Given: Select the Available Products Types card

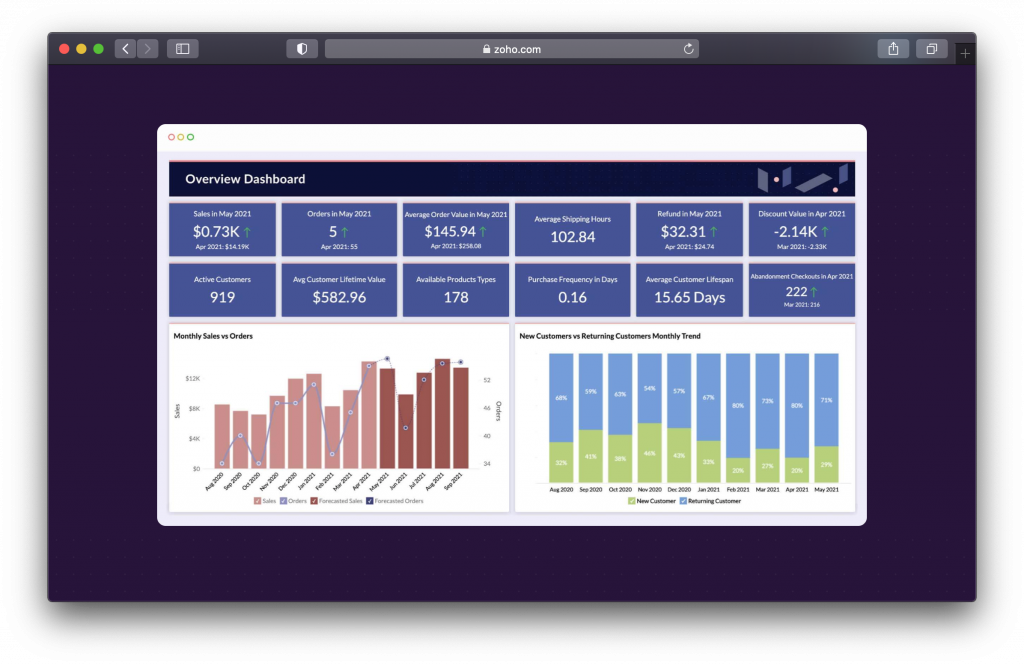Looking at the screenshot, I should (456, 290).
